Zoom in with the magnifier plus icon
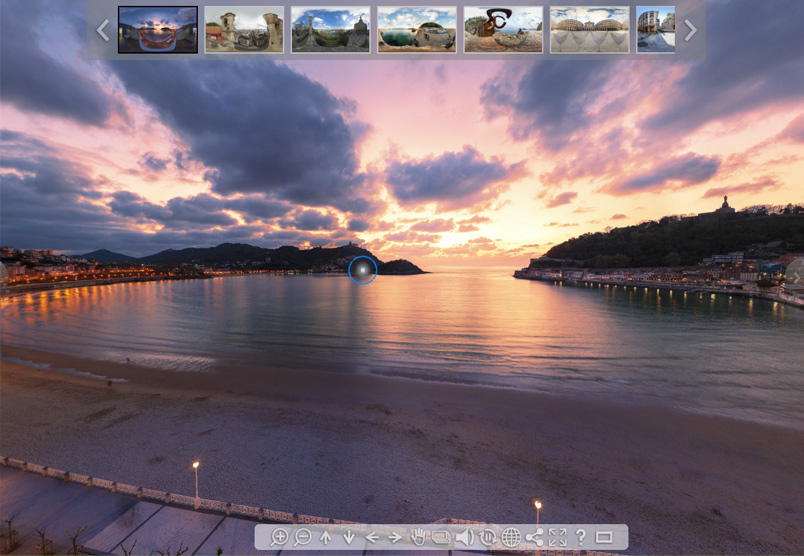 point(279,537)
